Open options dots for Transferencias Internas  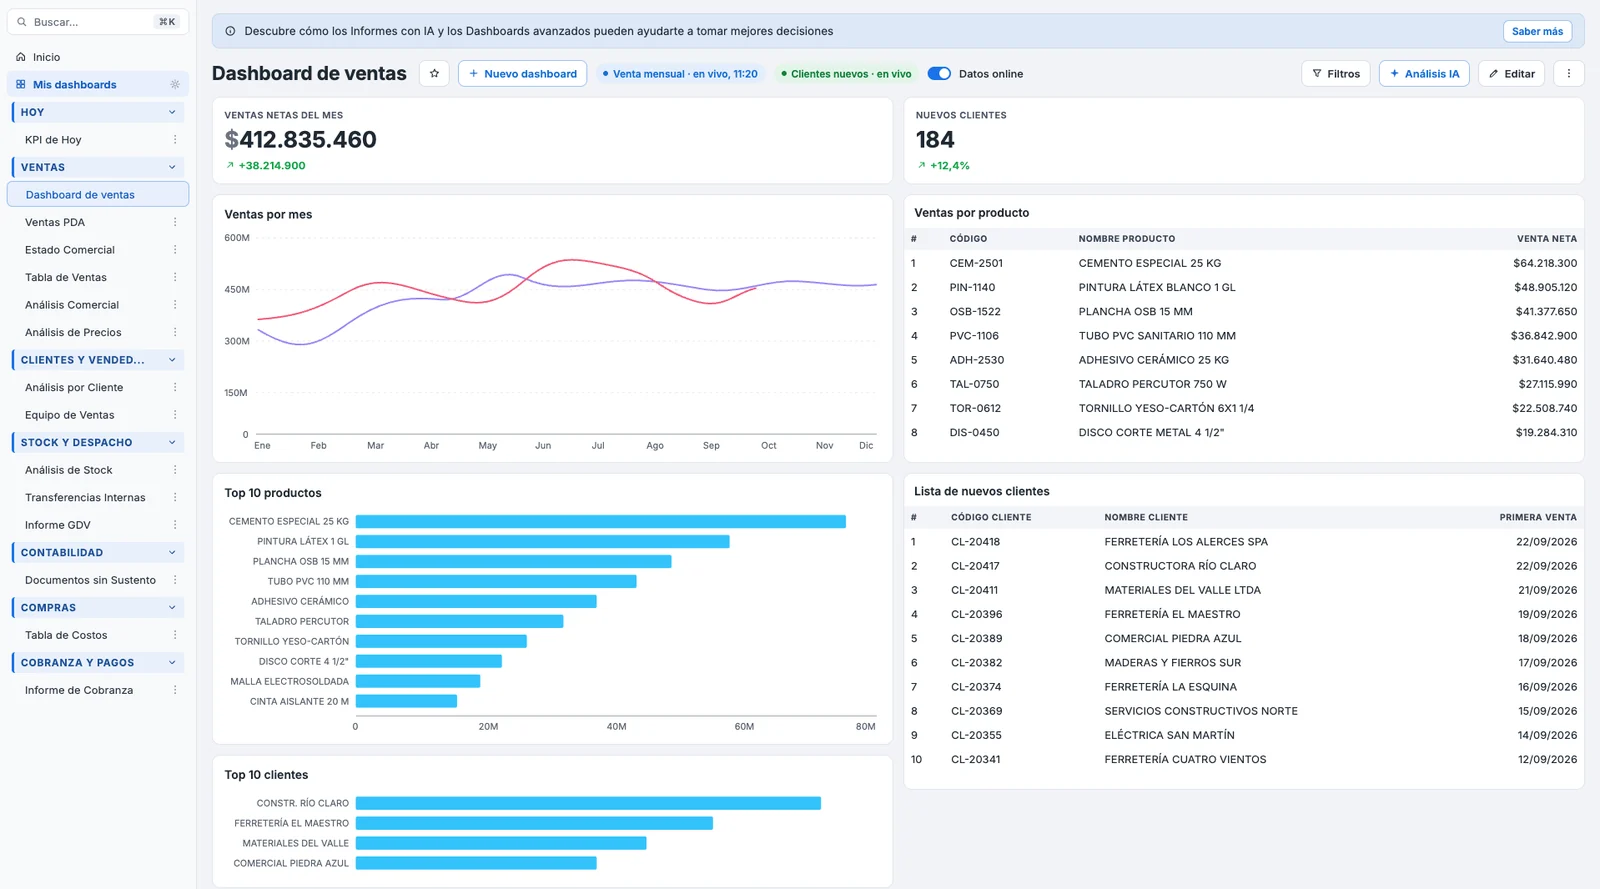pos(175,497)
